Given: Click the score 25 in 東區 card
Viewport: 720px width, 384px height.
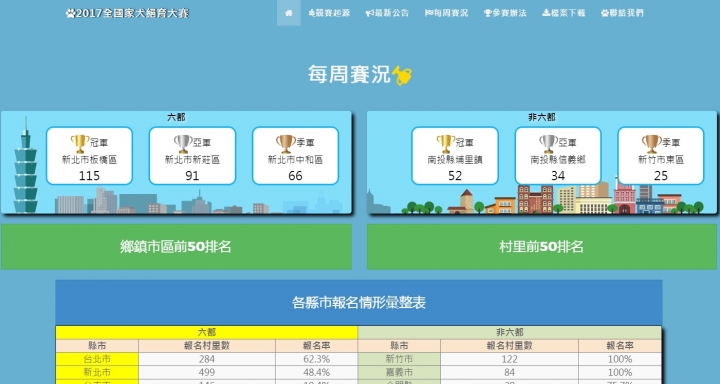Looking at the screenshot, I should [661, 176].
